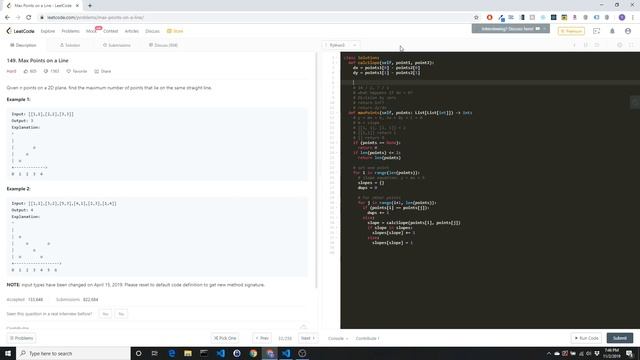The height and width of the screenshot is (360, 640).
Task: Open the Chrome menu (three dots)
Action: [x=633, y=18]
